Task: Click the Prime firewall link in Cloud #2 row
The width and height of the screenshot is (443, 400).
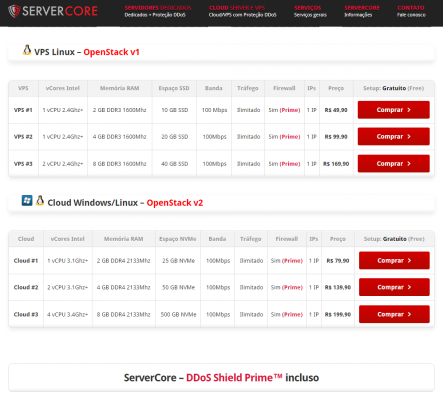Action: 292,287
